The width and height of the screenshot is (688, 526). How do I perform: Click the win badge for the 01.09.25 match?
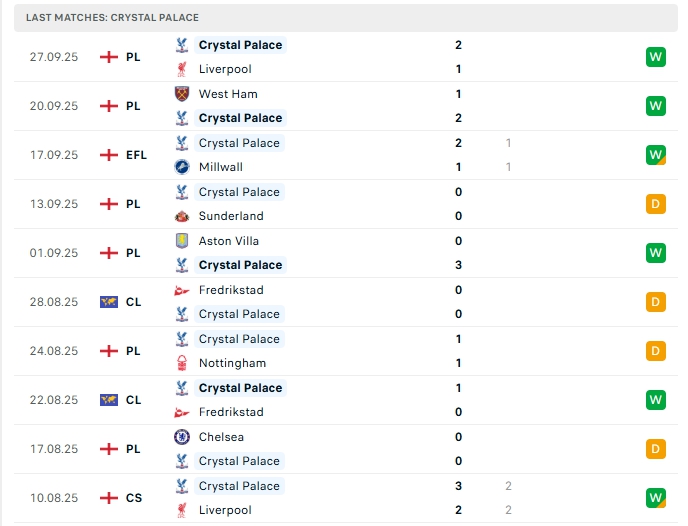click(656, 253)
